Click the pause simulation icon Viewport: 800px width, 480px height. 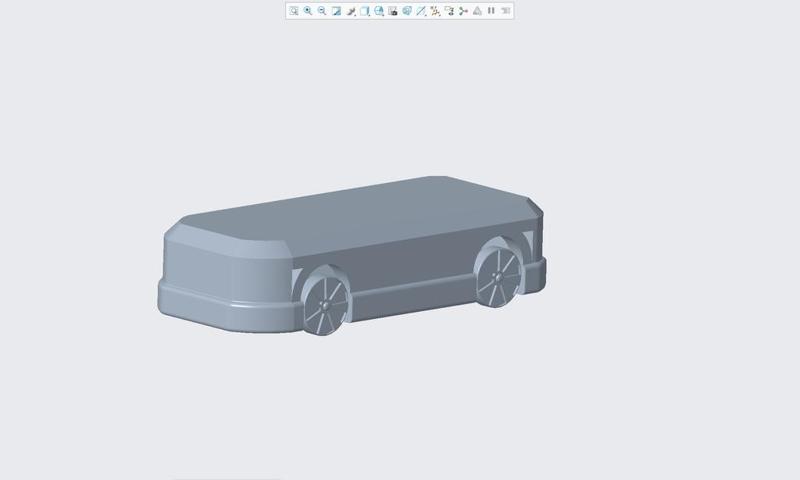(x=491, y=11)
